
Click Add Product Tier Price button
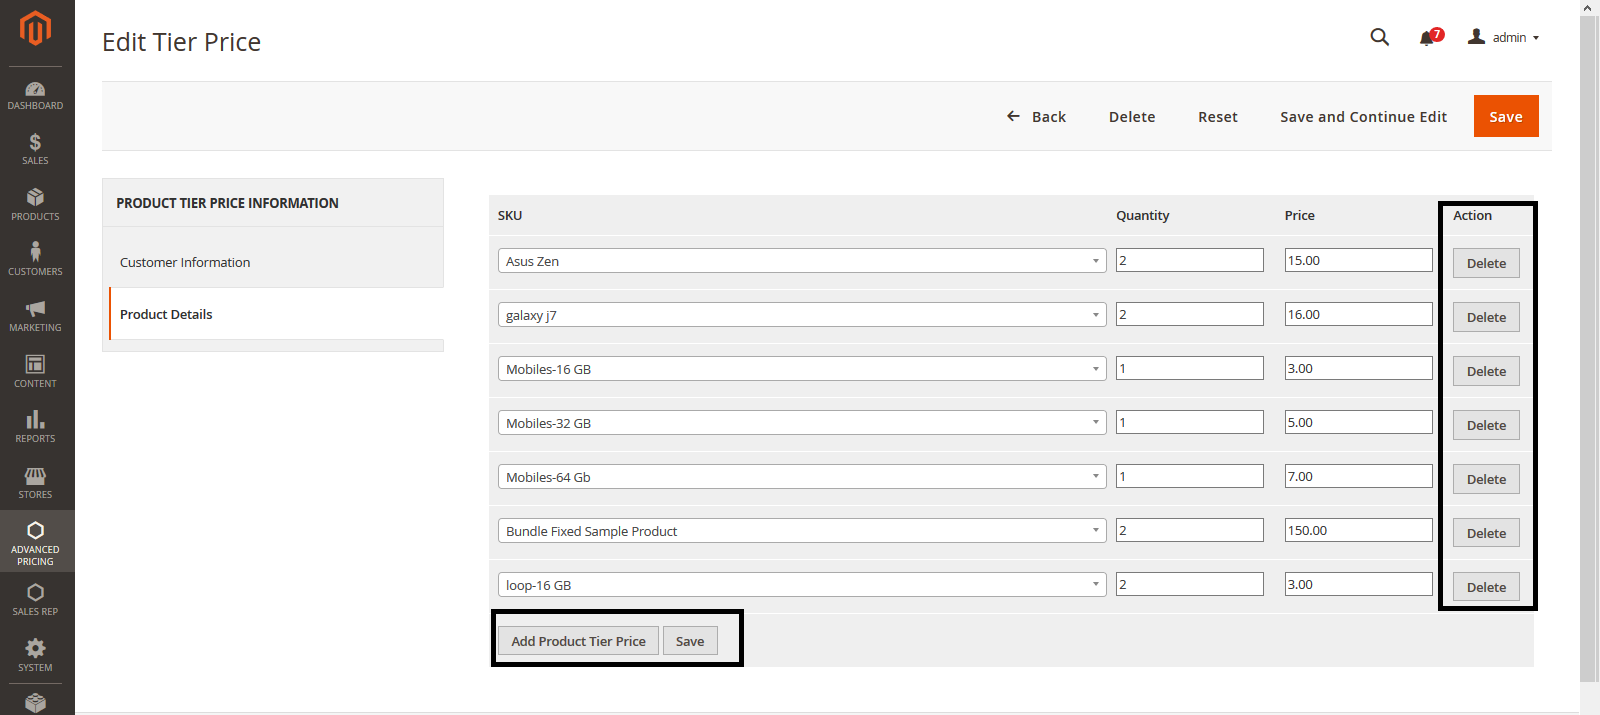coord(579,641)
